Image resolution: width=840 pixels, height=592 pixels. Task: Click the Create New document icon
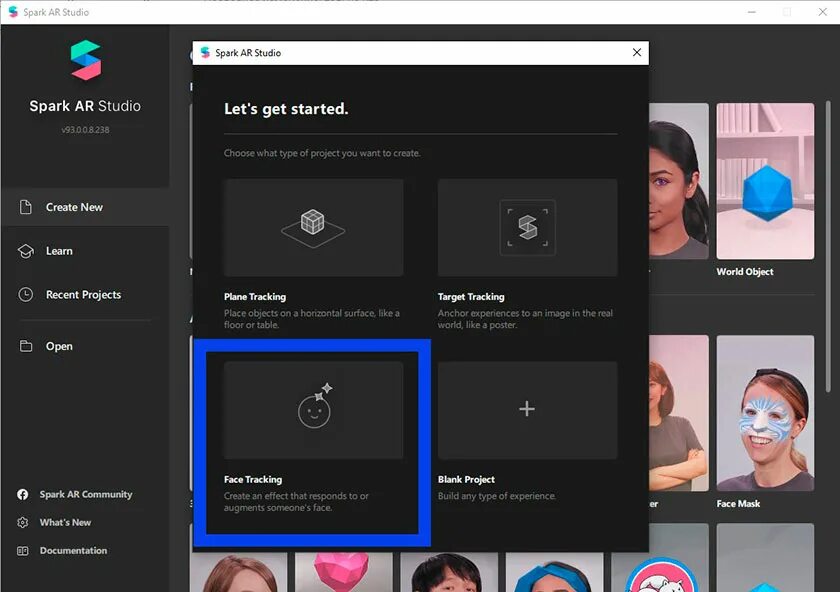point(26,207)
